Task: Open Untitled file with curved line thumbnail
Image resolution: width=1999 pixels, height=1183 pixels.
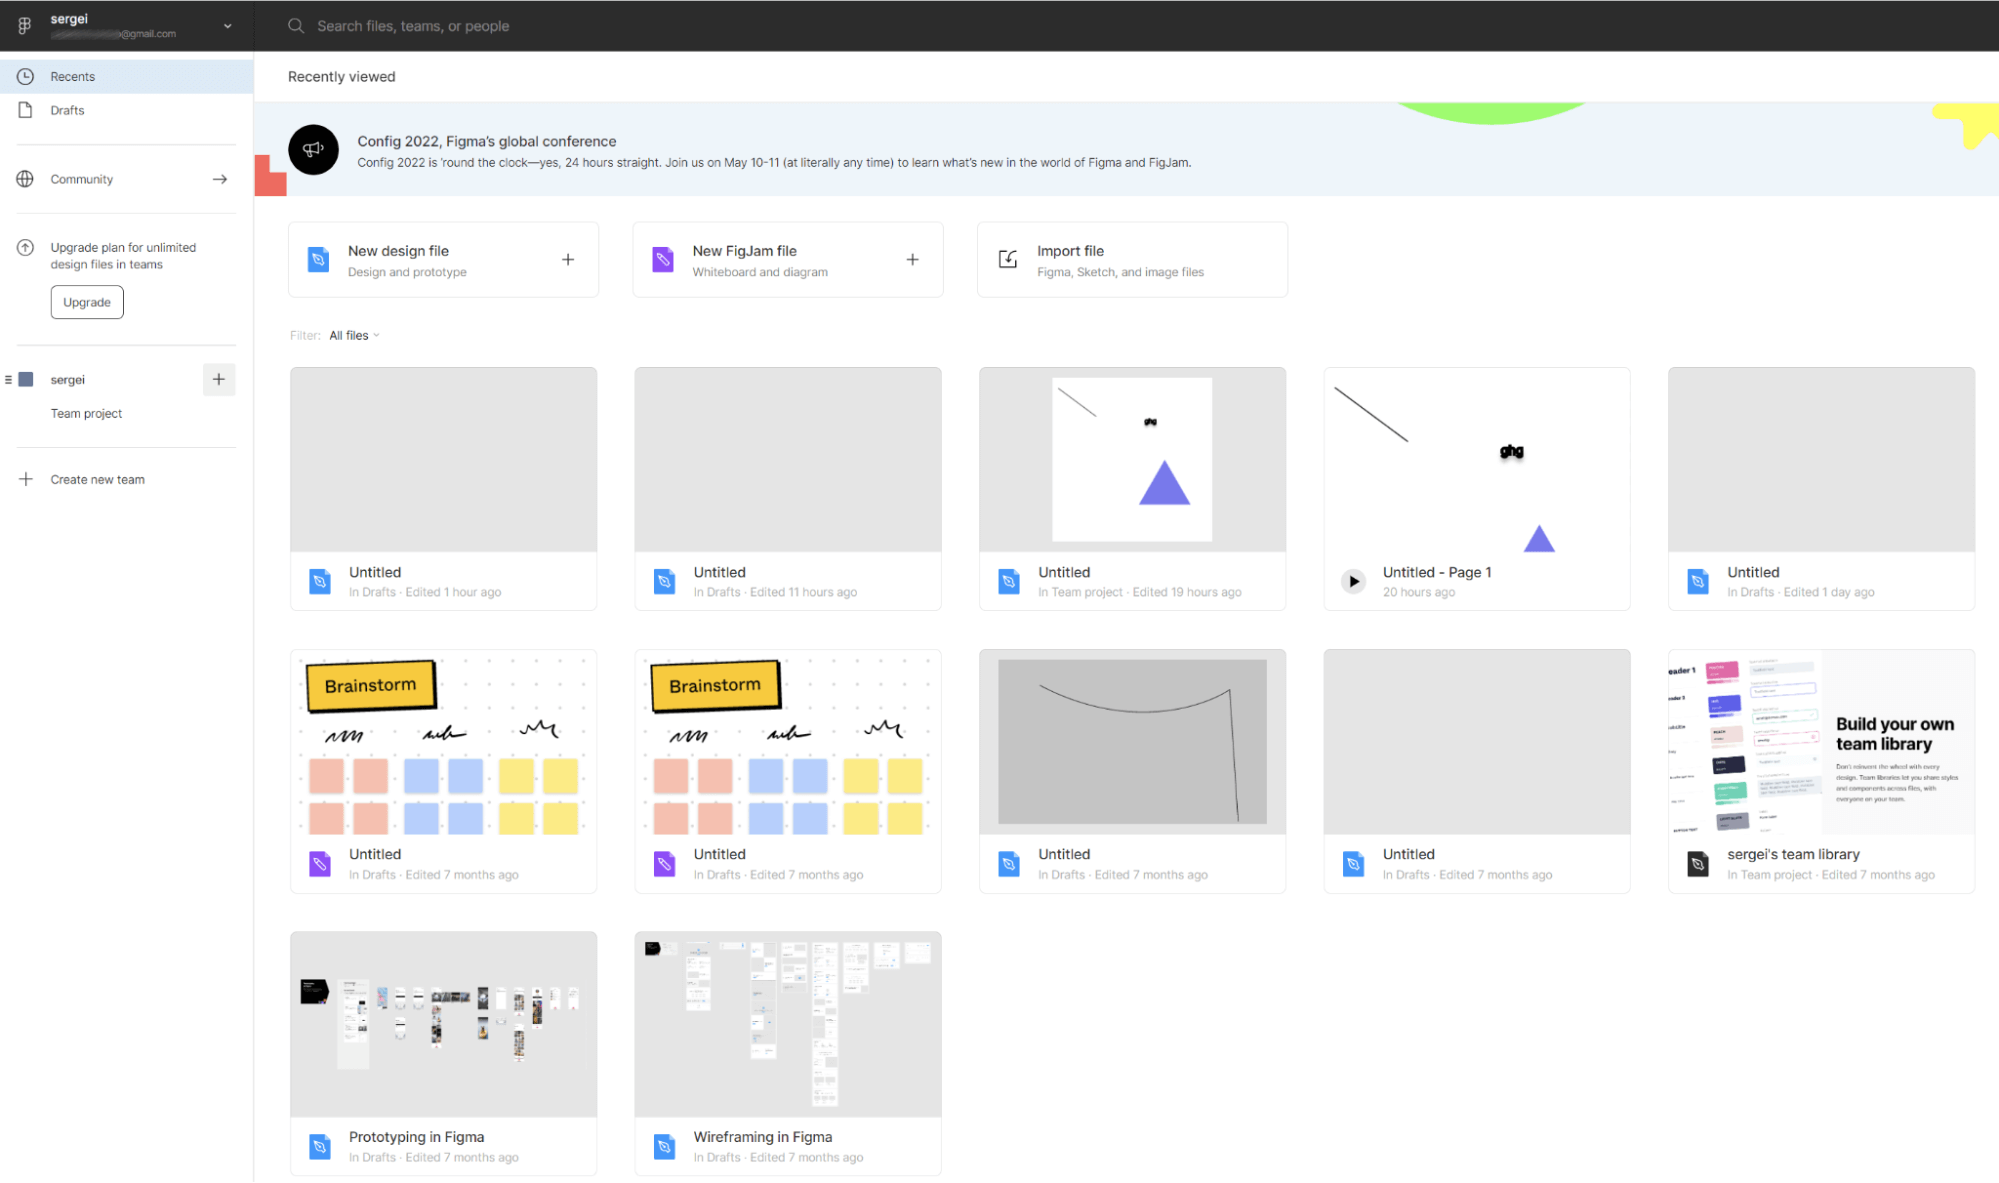Action: click(1132, 742)
